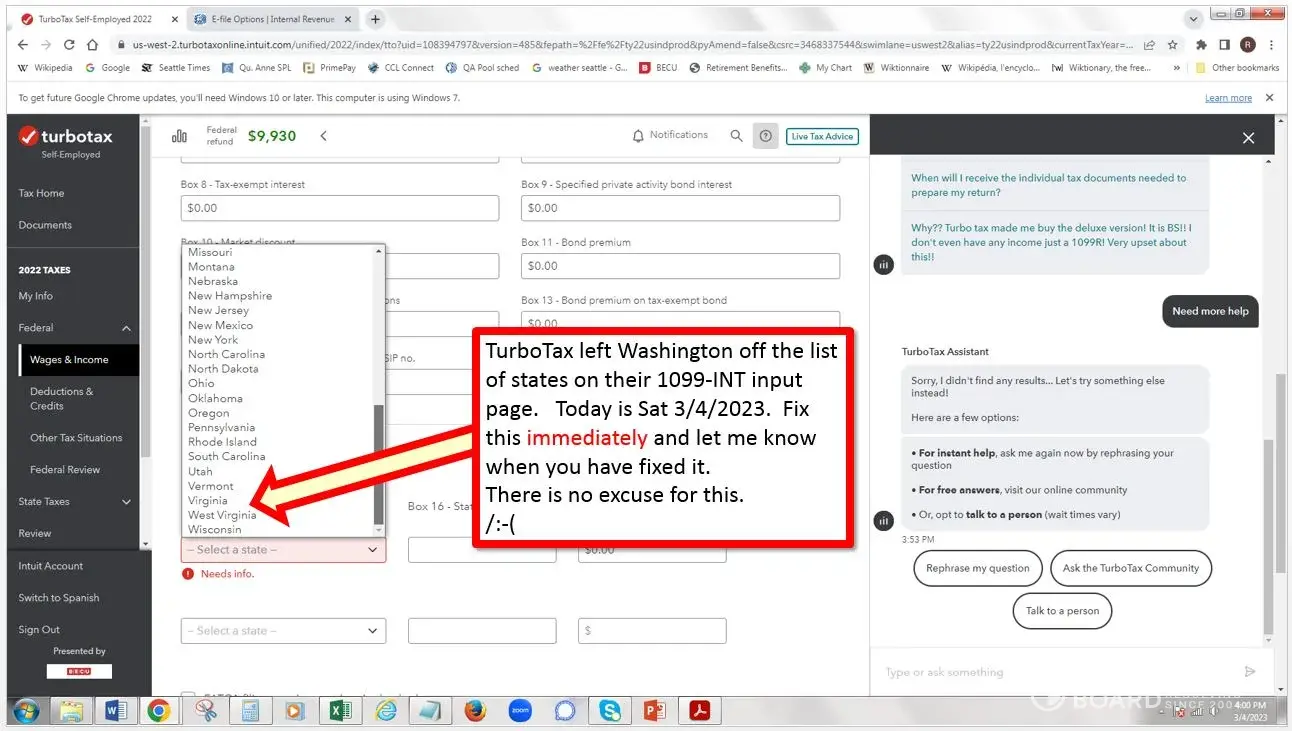Click Rephrase my question button
1292x731 pixels.
[x=978, y=568]
